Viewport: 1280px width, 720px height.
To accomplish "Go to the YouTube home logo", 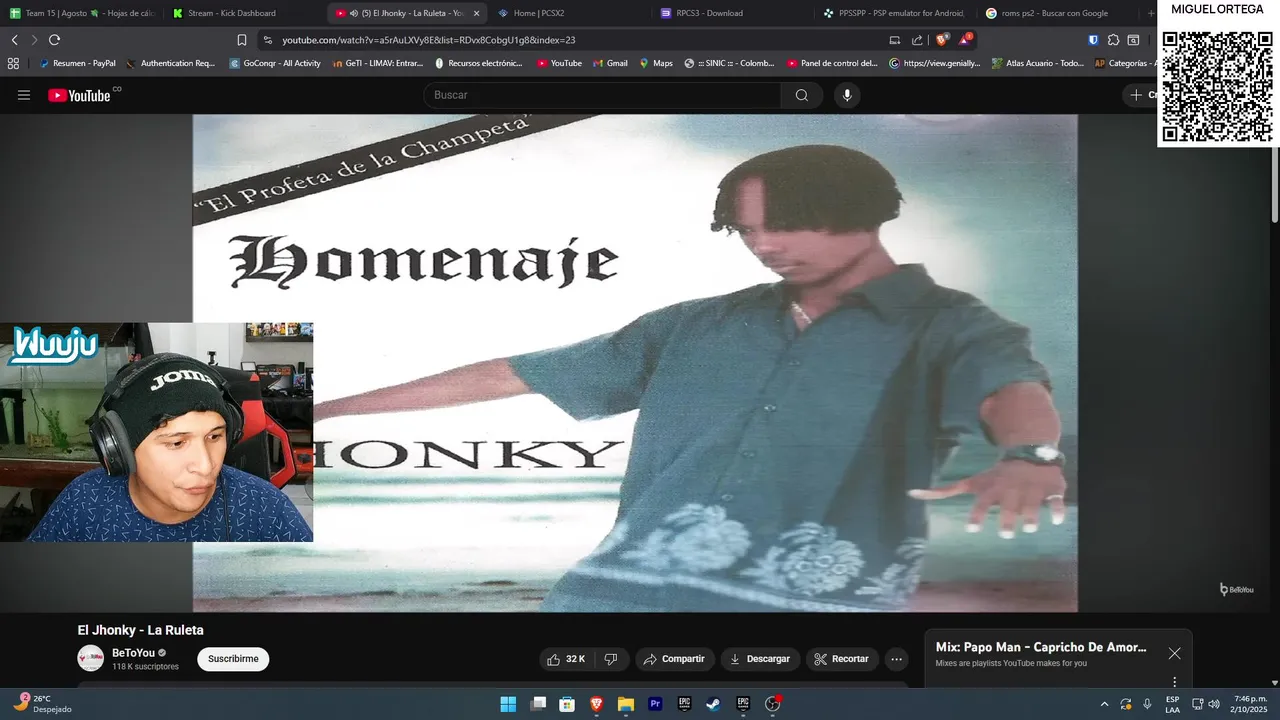I will point(79,95).
